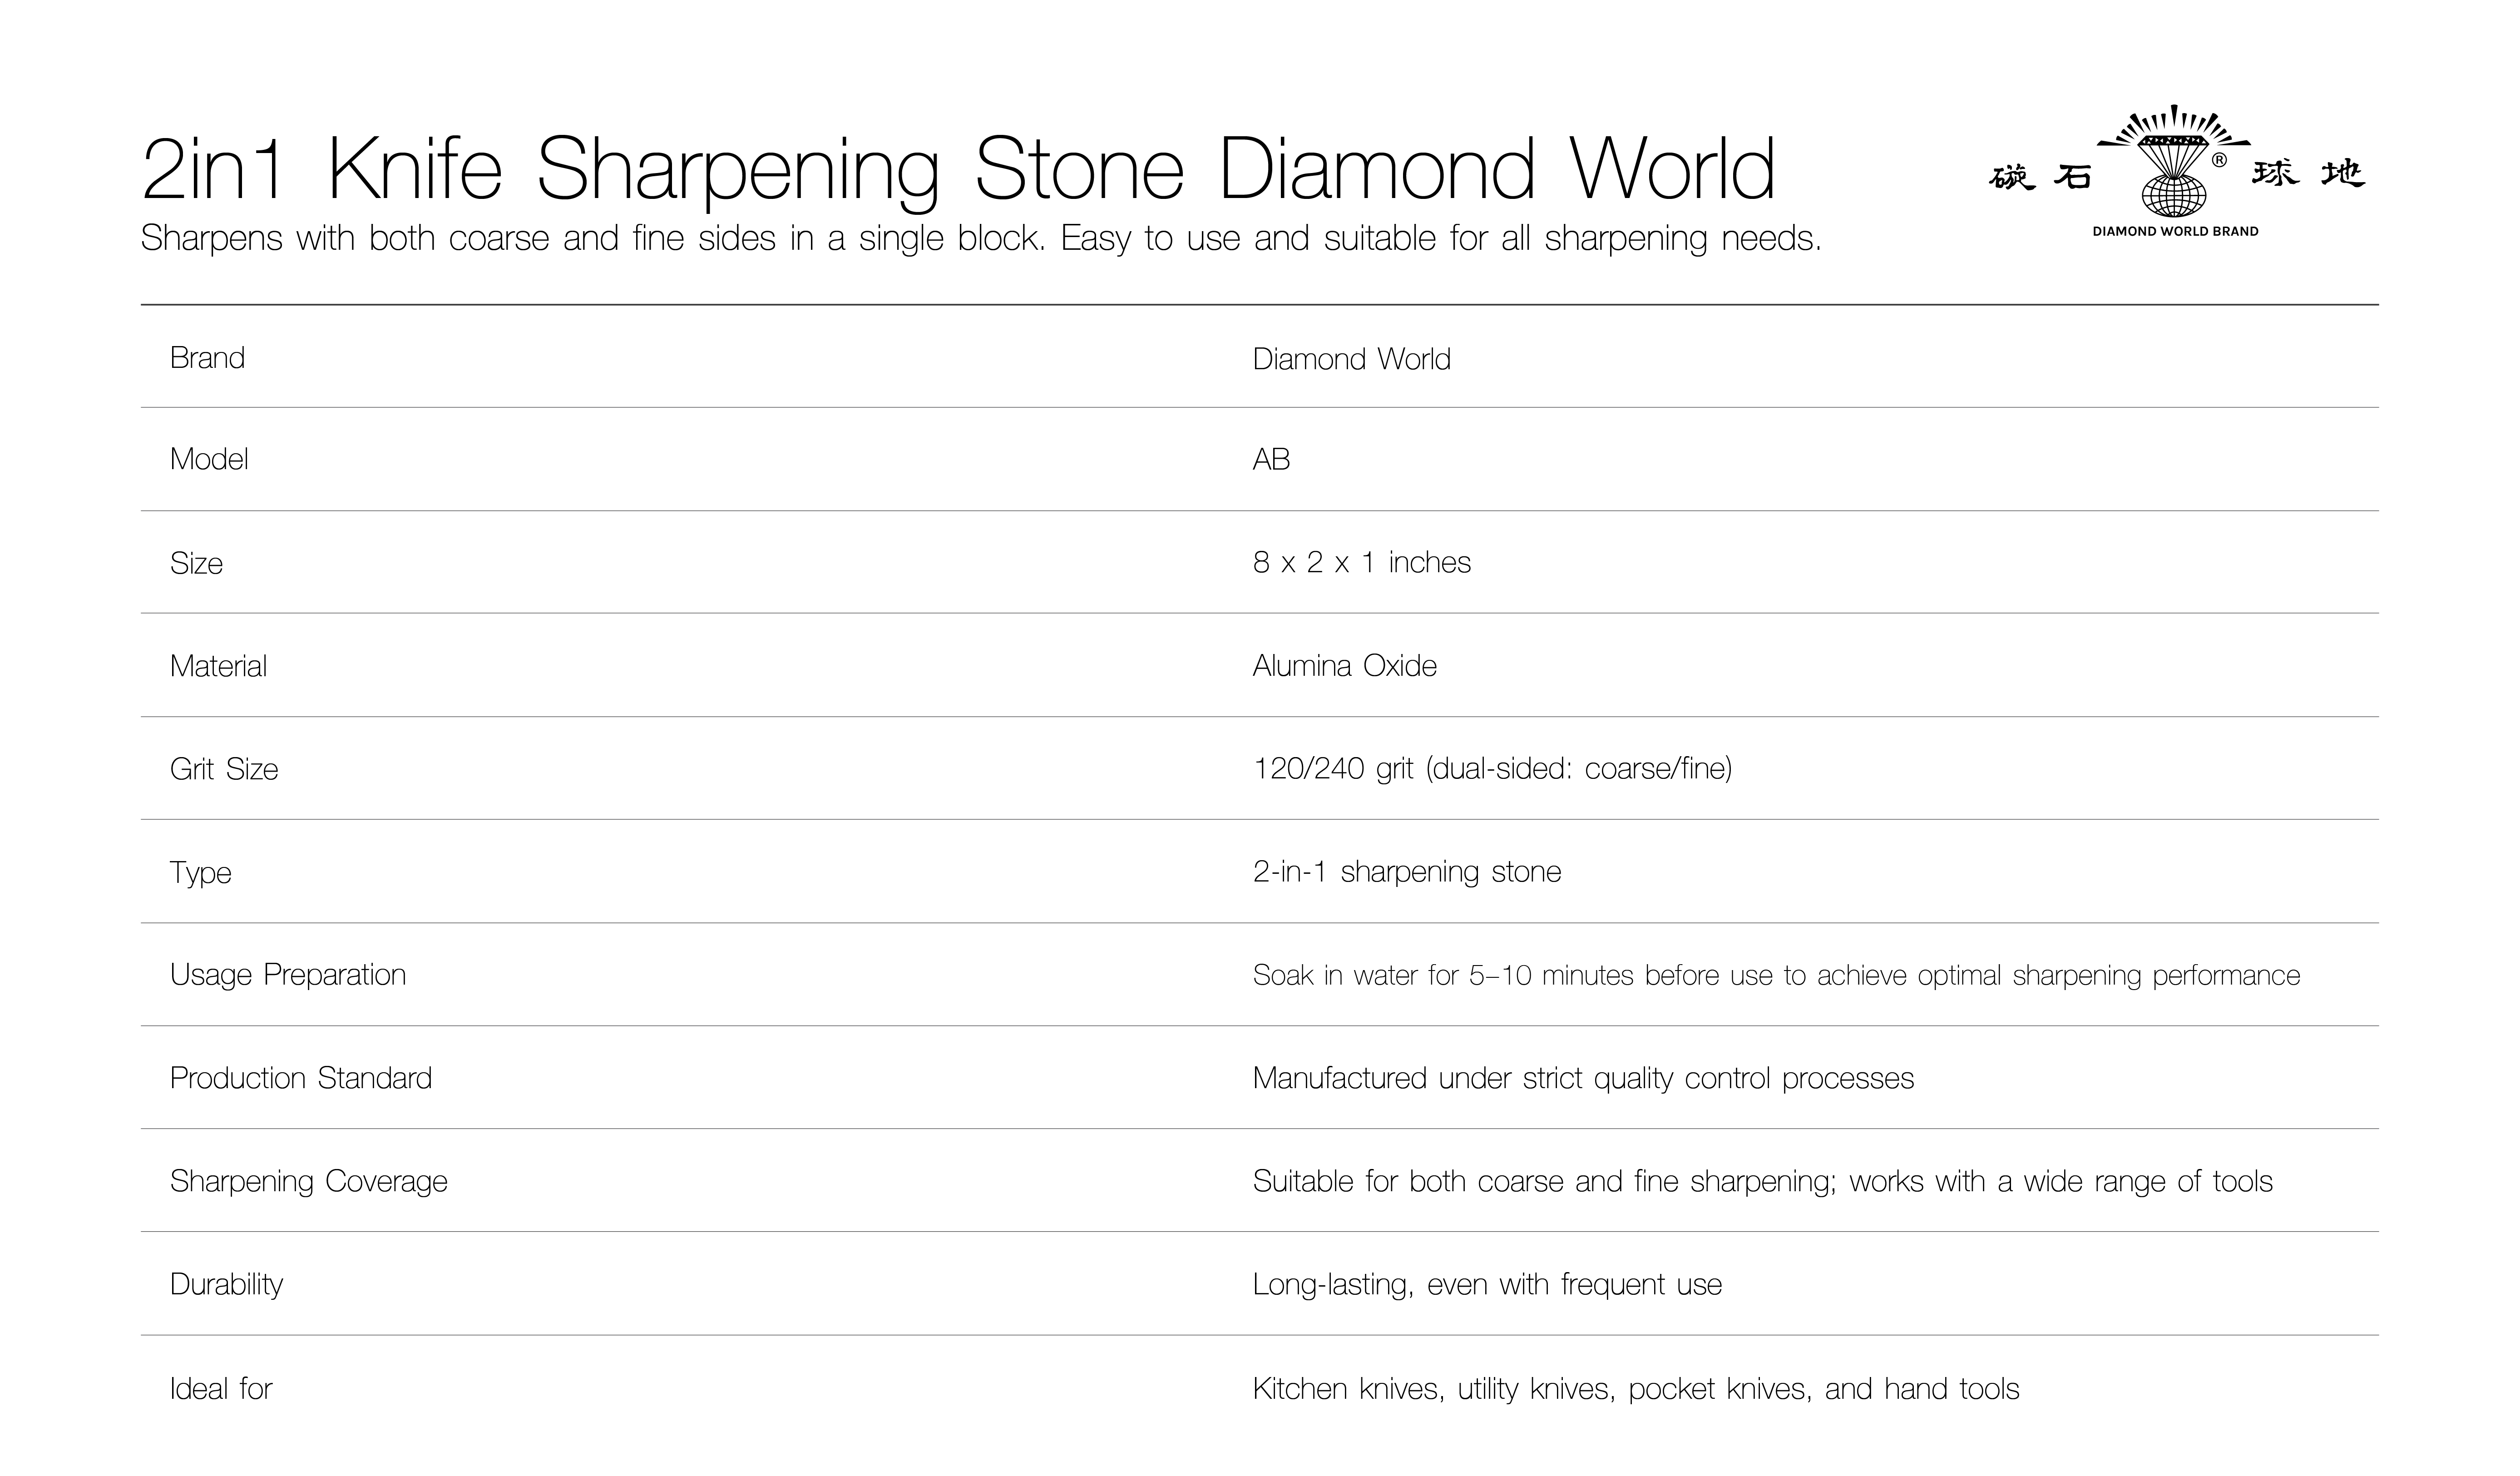Click the '2in1 Knife Sharpening Stone Diamond World' title
The image size is (2520, 1476).
point(958,170)
